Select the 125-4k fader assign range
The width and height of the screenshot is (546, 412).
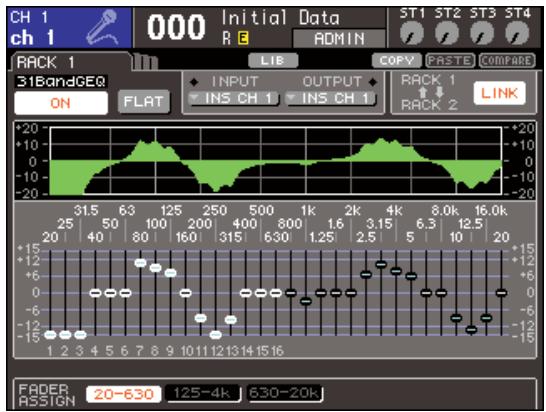(203, 393)
